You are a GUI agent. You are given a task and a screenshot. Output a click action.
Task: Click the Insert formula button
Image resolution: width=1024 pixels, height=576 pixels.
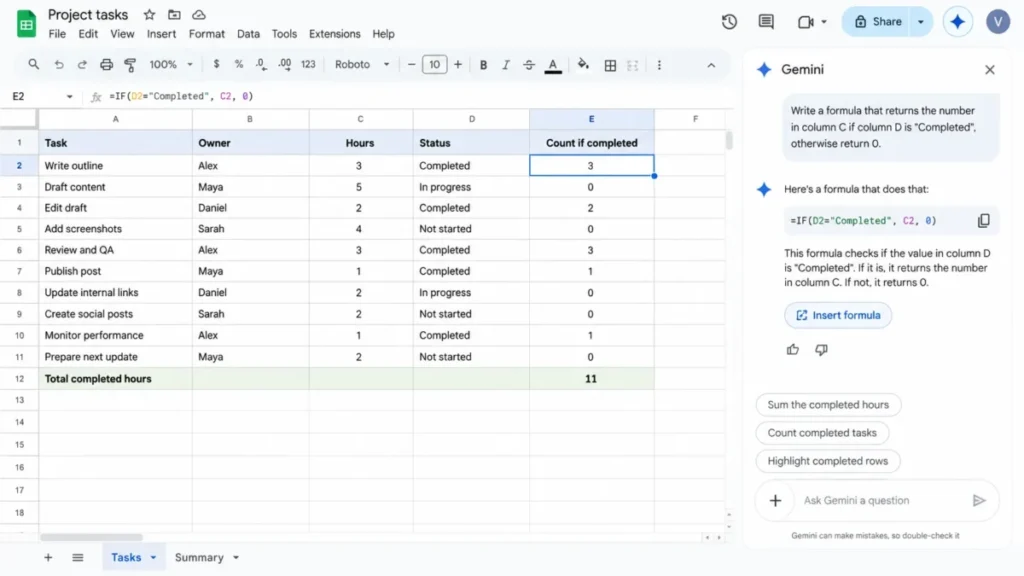click(x=838, y=315)
